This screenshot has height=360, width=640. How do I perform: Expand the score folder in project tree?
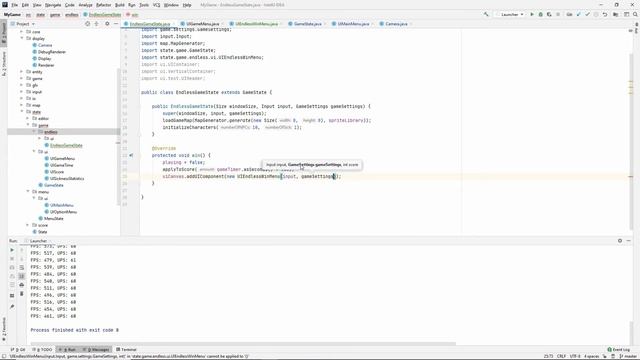click(x=28, y=225)
